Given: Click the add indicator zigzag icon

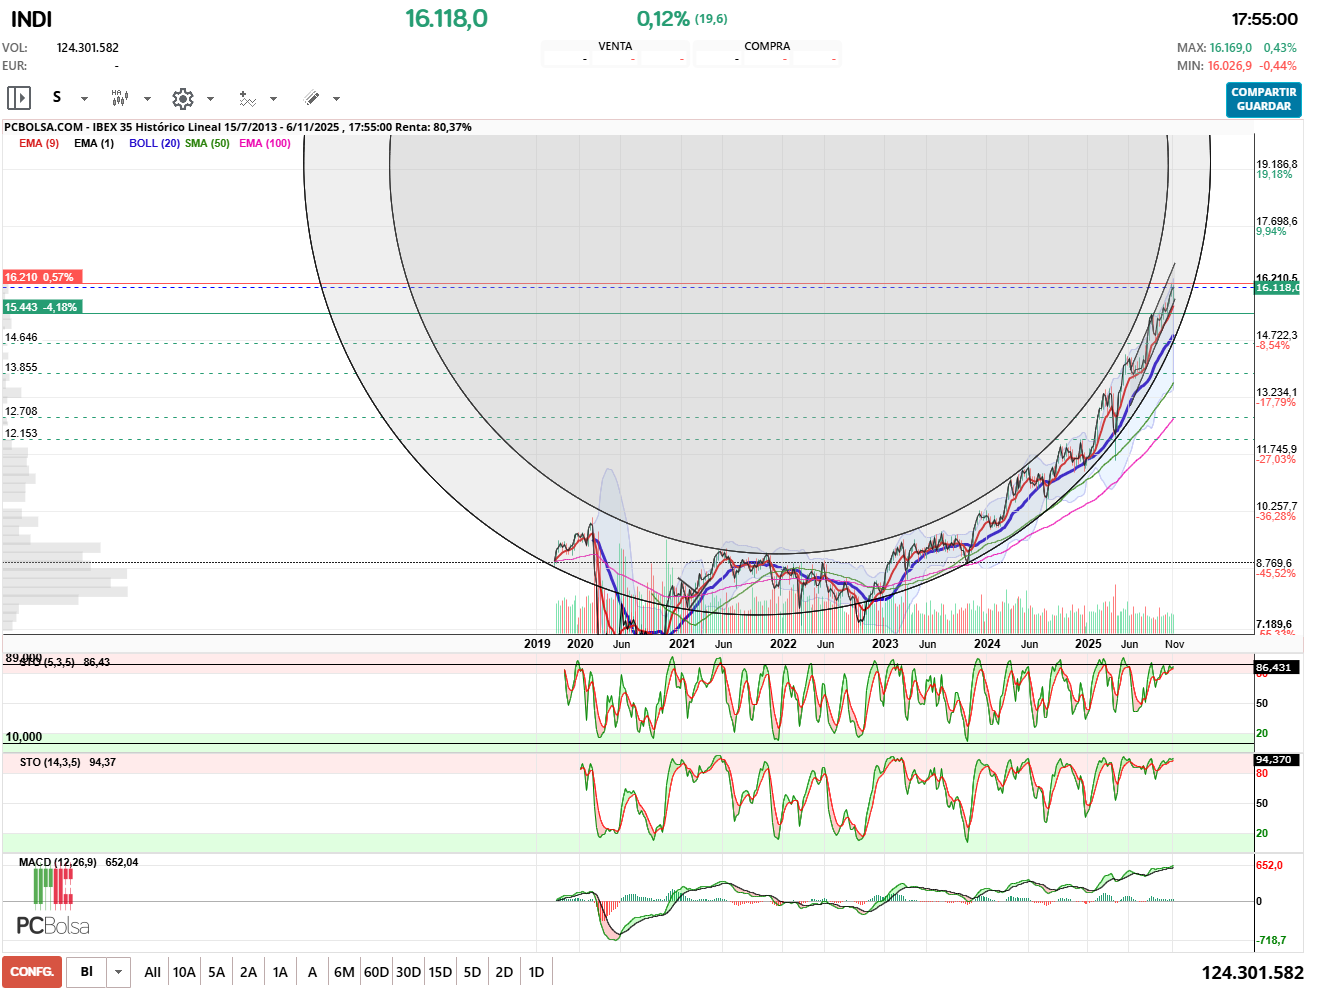Looking at the screenshot, I should click(247, 98).
